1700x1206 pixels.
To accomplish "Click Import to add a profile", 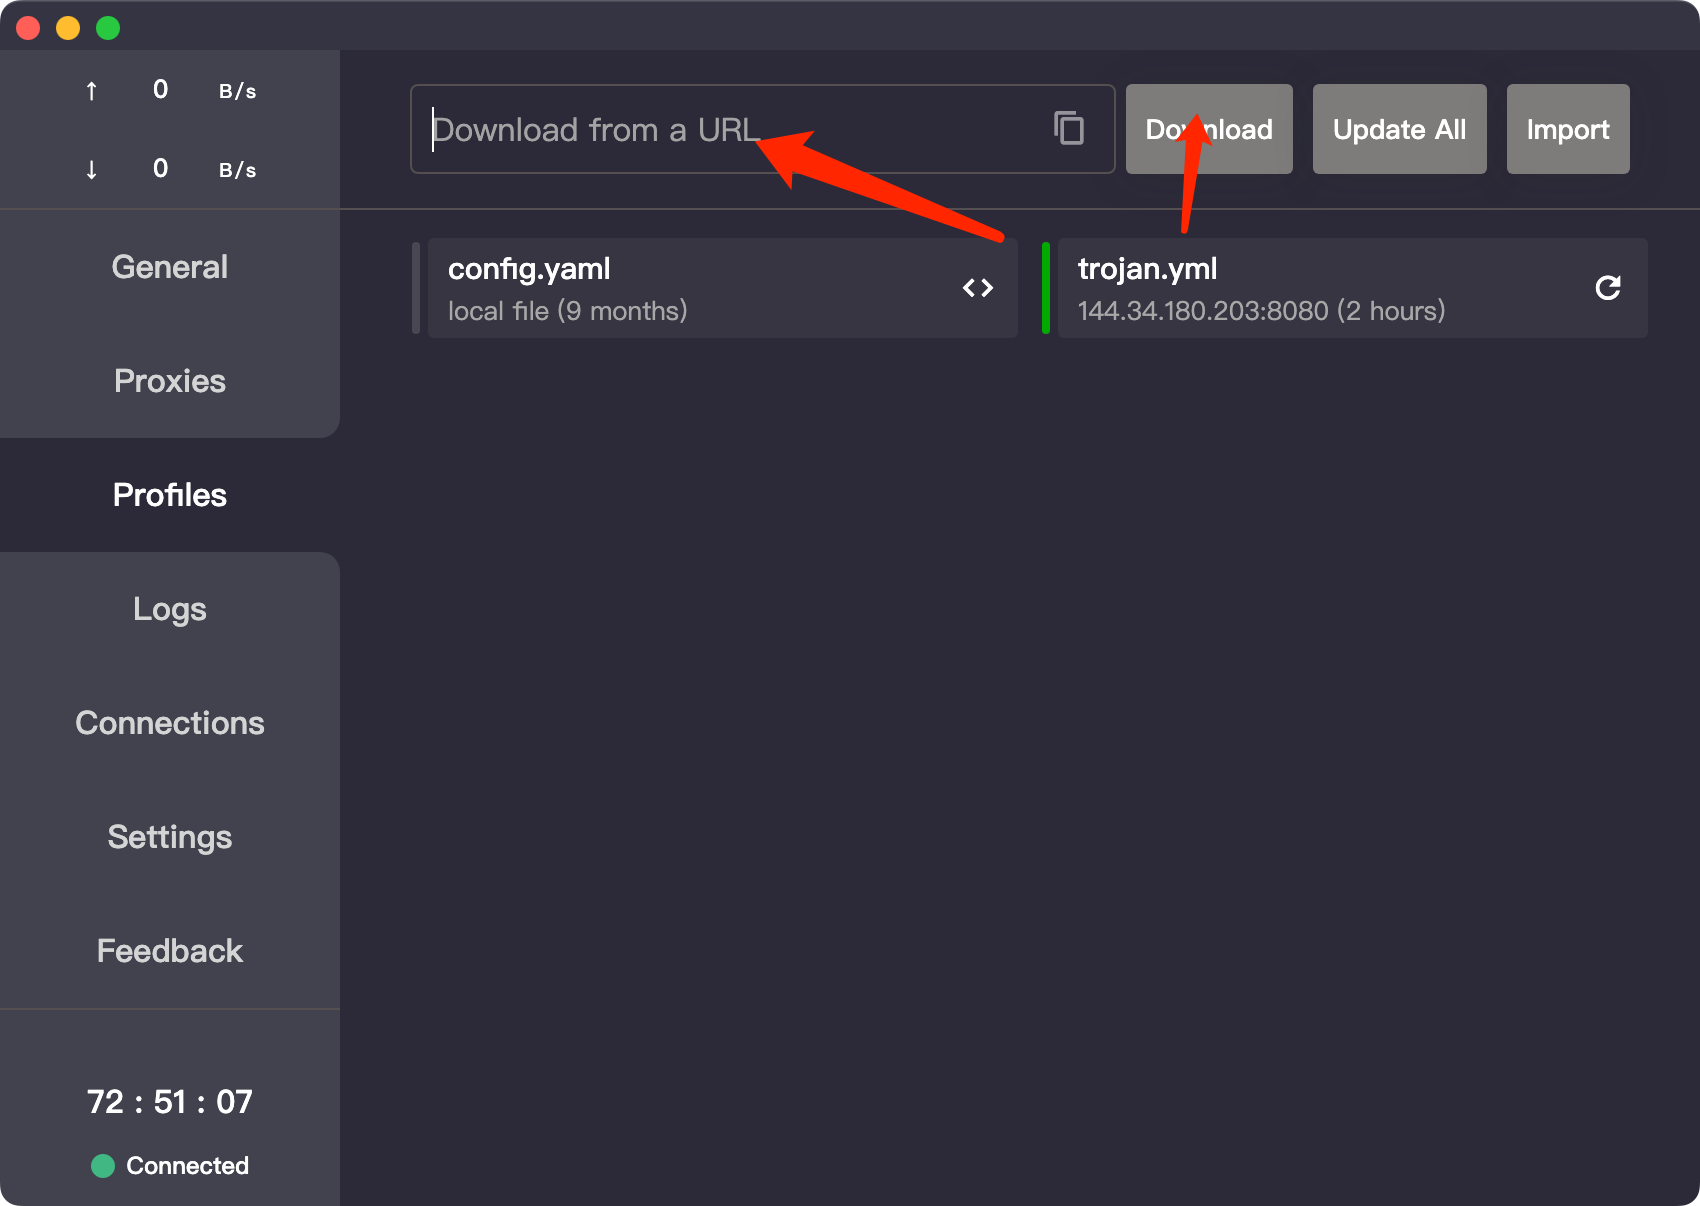I will [x=1567, y=129].
